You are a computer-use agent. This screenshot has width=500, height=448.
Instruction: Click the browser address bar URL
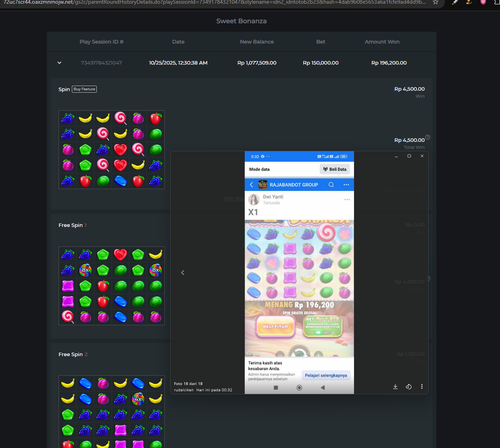(215, 2)
